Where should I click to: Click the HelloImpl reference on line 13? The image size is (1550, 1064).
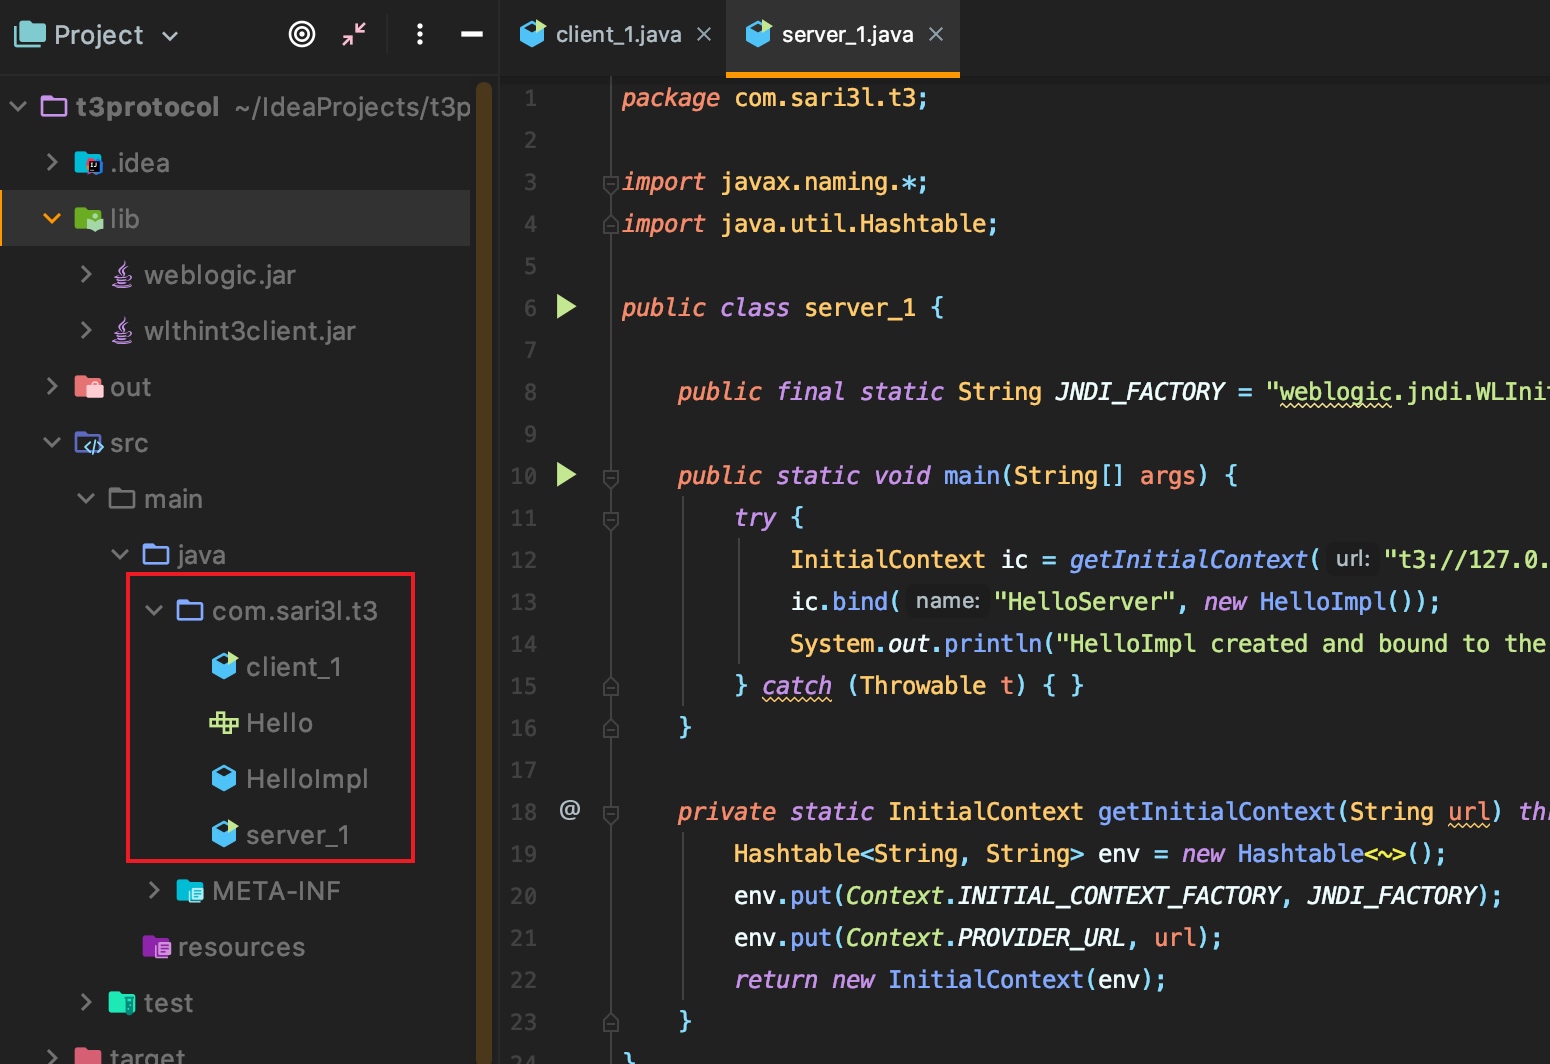[1322, 601]
